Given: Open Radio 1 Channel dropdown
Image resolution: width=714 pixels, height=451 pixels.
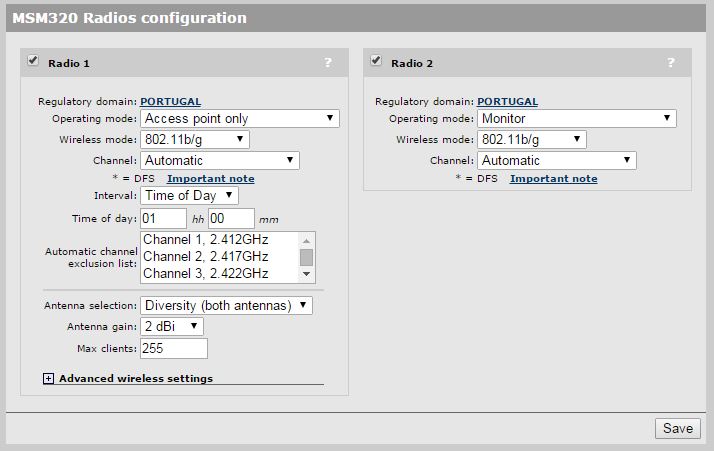Looking at the screenshot, I should point(220,160).
